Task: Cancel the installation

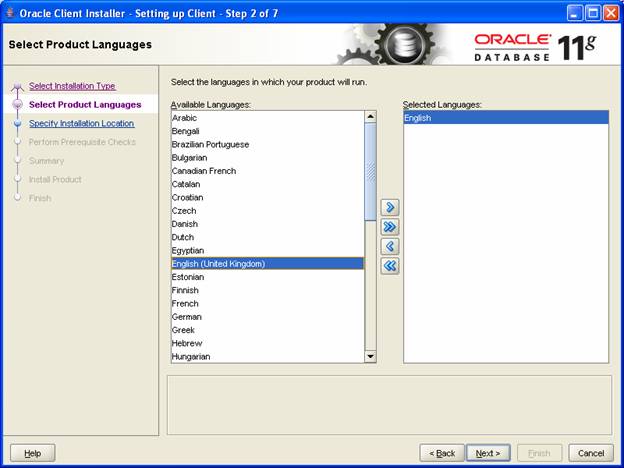Action: (x=591, y=453)
